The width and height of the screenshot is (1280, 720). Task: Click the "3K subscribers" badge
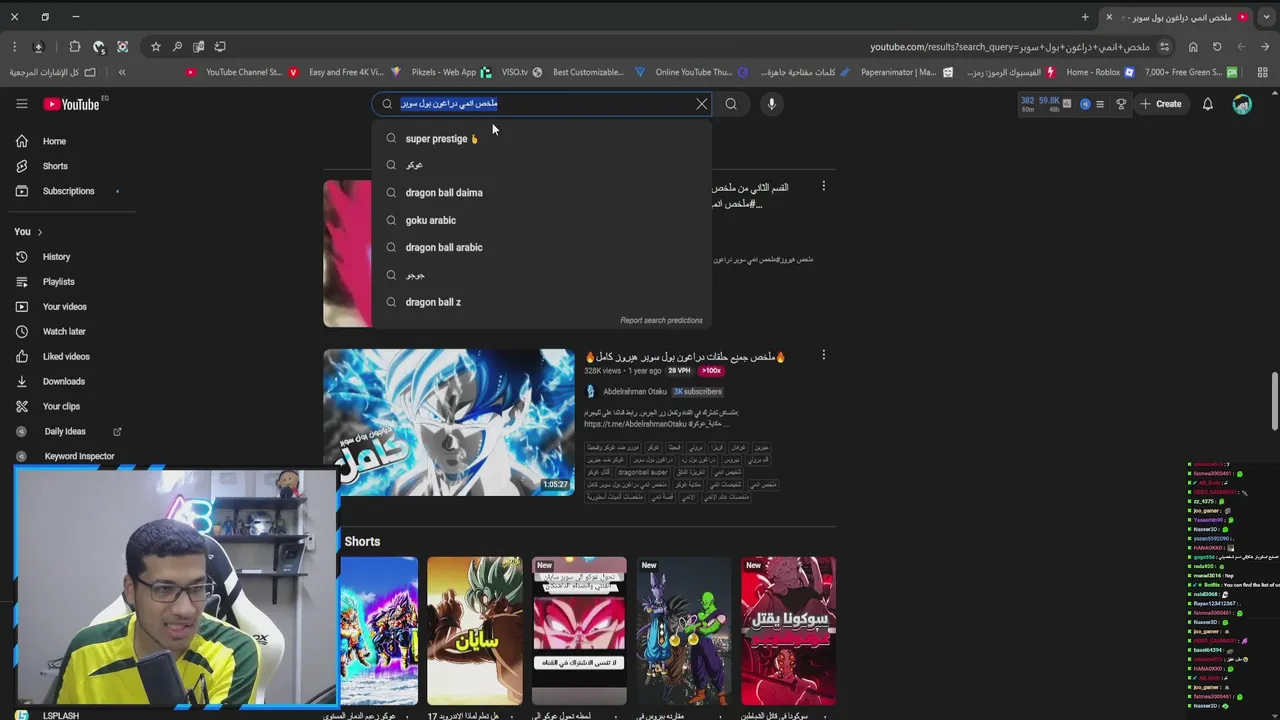[x=697, y=392]
